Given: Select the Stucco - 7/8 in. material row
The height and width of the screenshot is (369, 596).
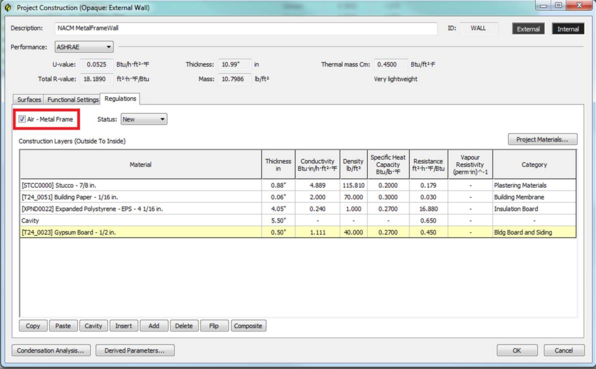Looking at the screenshot, I should coord(298,185).
